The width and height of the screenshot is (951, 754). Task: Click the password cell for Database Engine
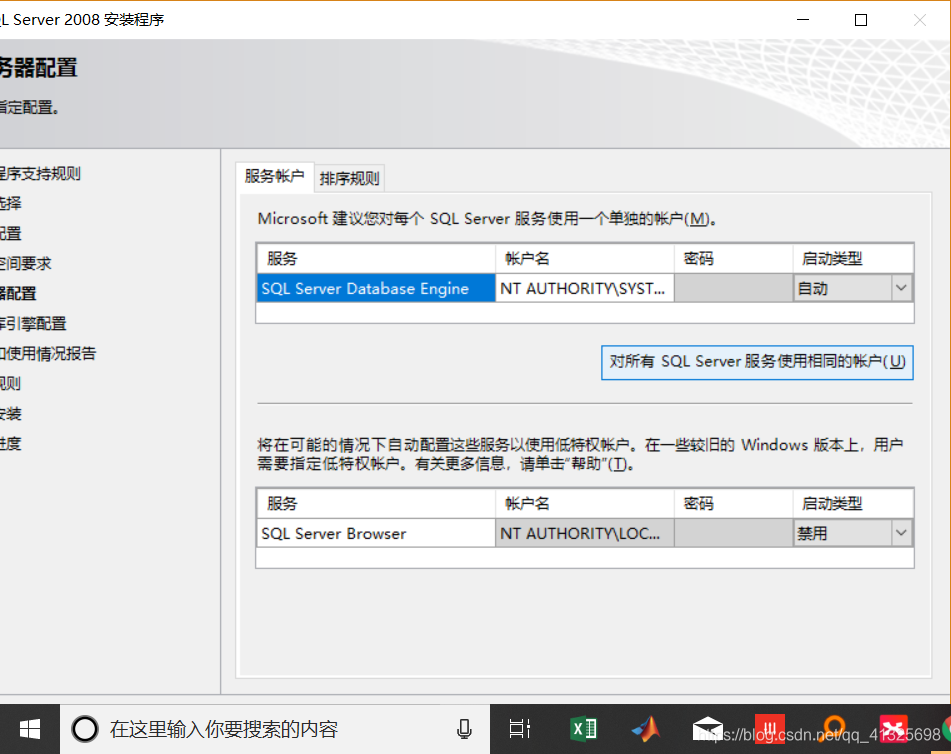pos(733,288)
